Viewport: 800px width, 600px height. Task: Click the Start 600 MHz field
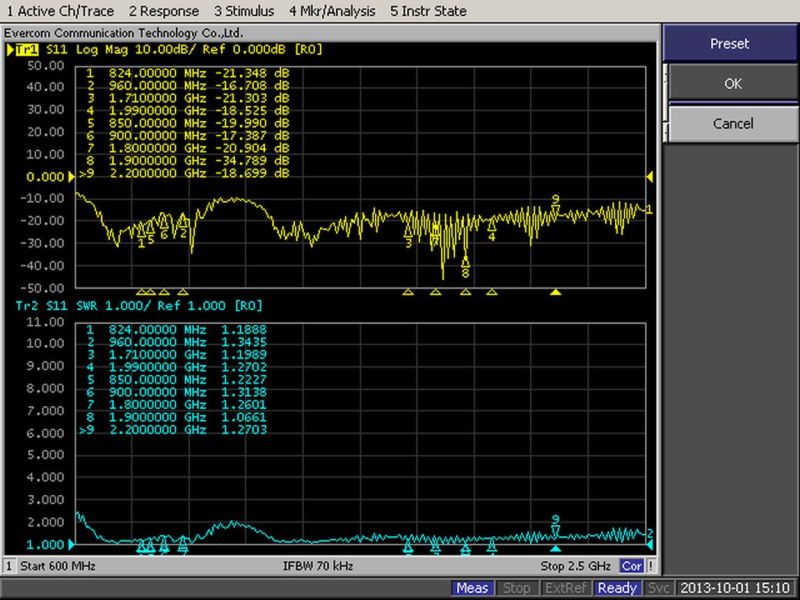(x=58, y=566)
